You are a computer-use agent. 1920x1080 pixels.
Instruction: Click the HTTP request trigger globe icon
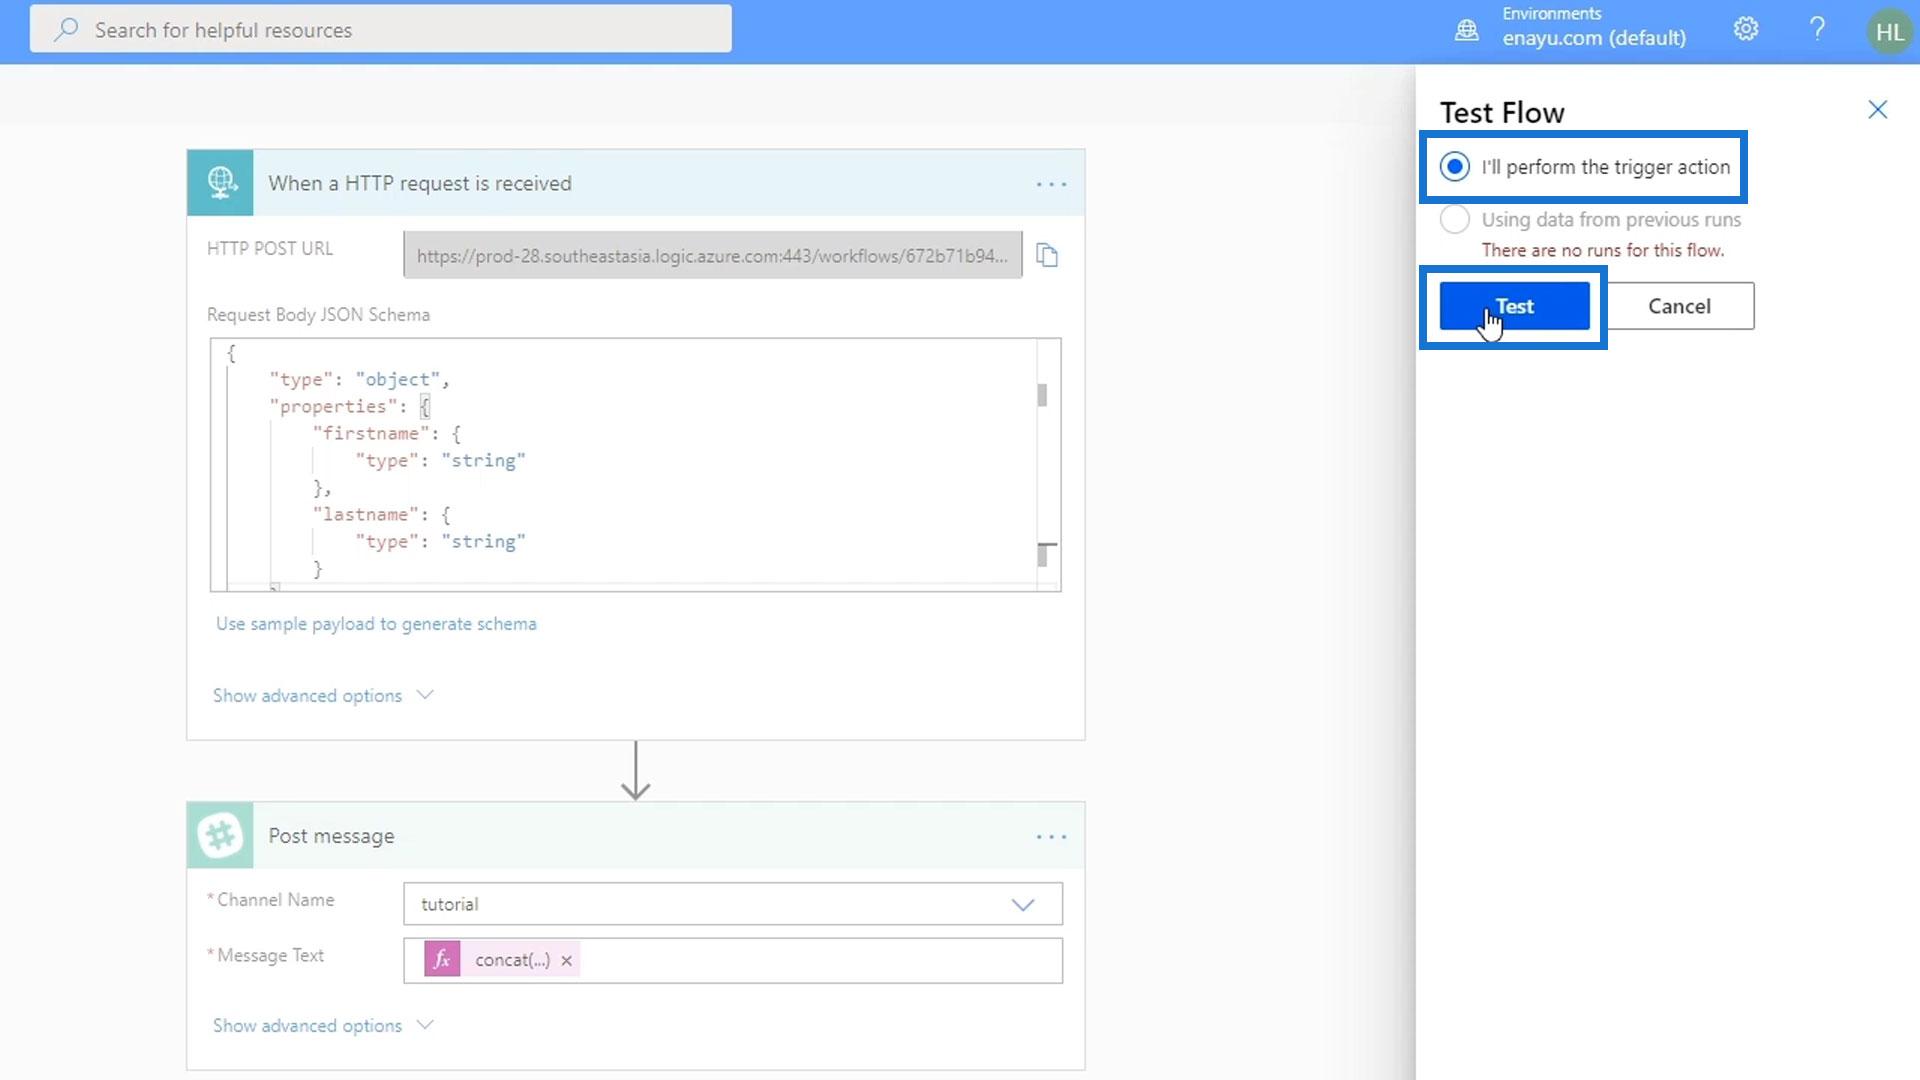click(220, 183)
